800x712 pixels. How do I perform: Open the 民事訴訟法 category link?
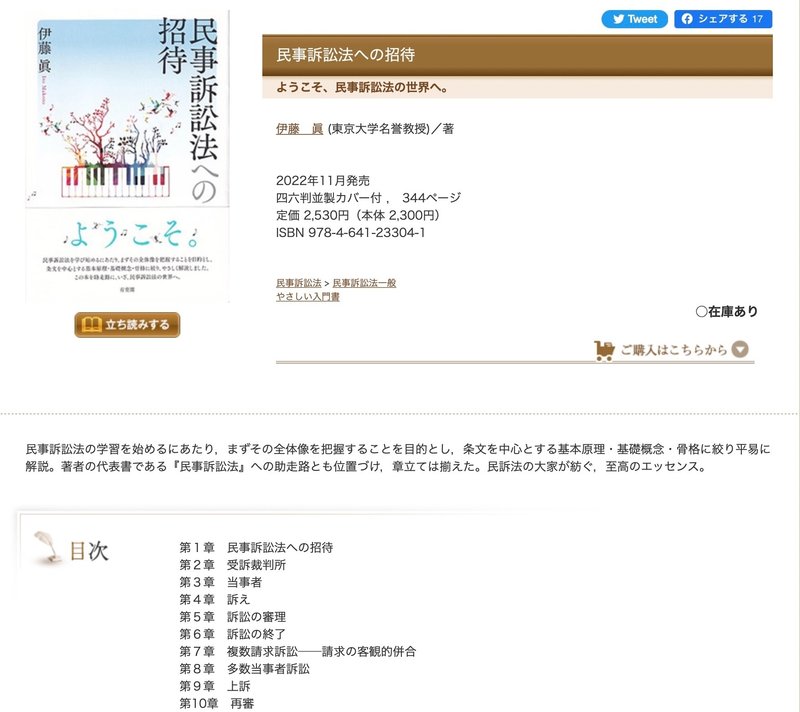pos(298,283)
